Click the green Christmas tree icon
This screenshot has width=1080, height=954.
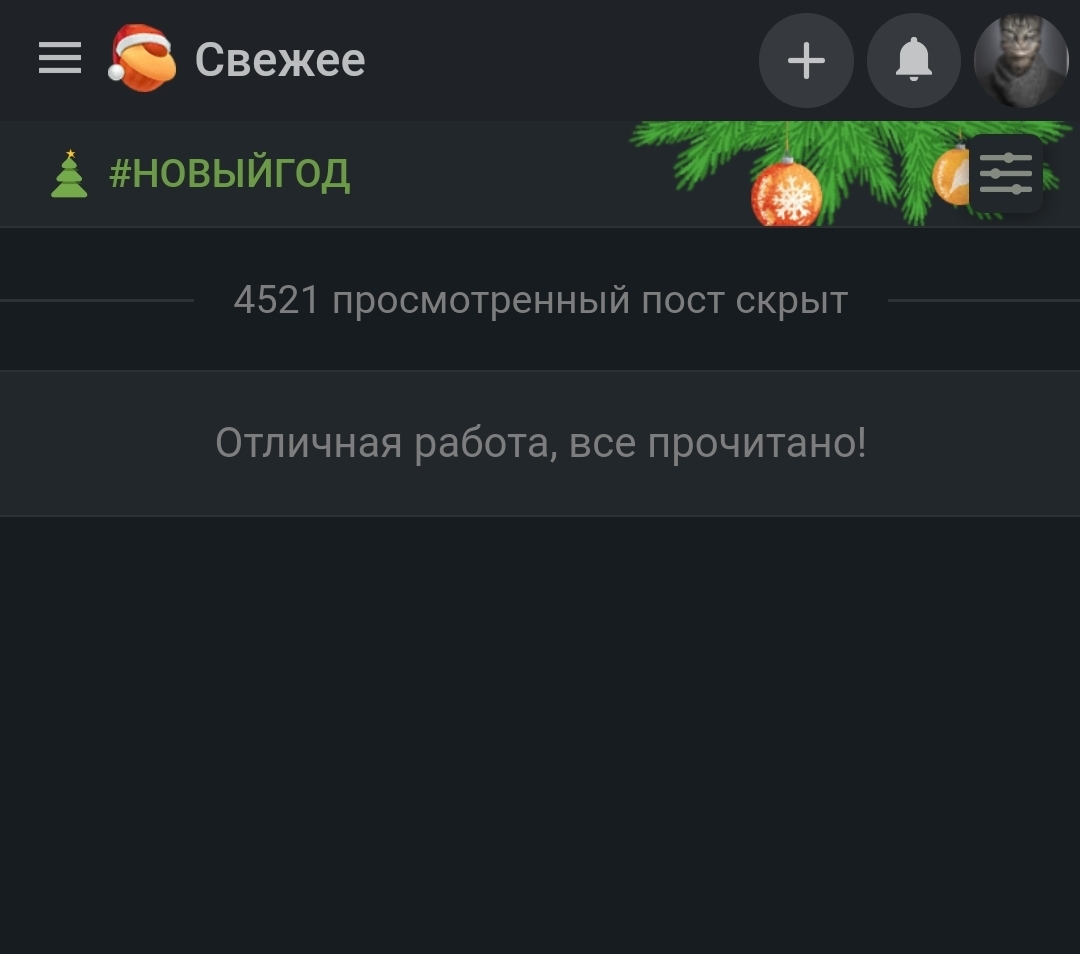tap(69, 174)
